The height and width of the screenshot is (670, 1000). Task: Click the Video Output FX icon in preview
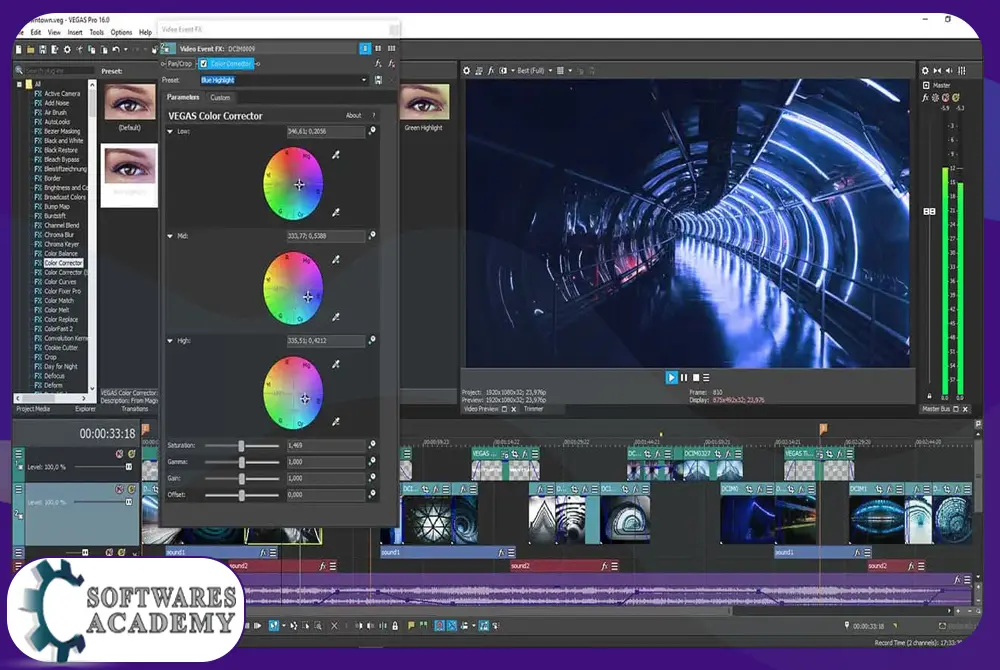pos(491,71)
